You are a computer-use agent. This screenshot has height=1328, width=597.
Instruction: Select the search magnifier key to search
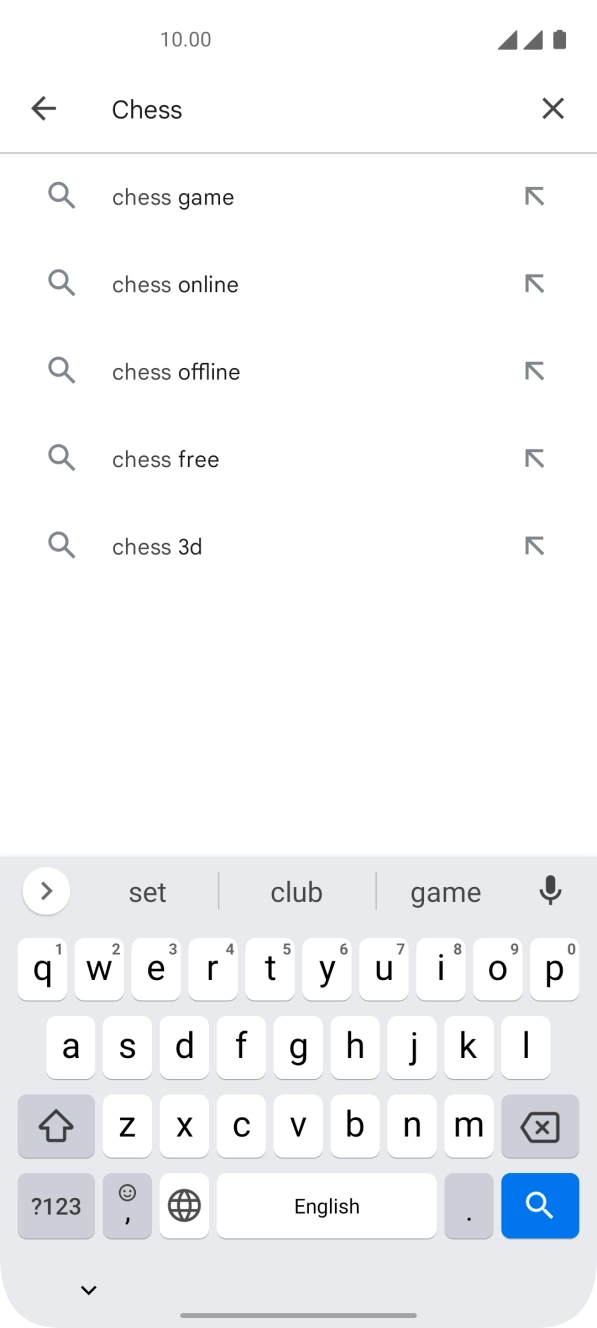coord(540,1206)
